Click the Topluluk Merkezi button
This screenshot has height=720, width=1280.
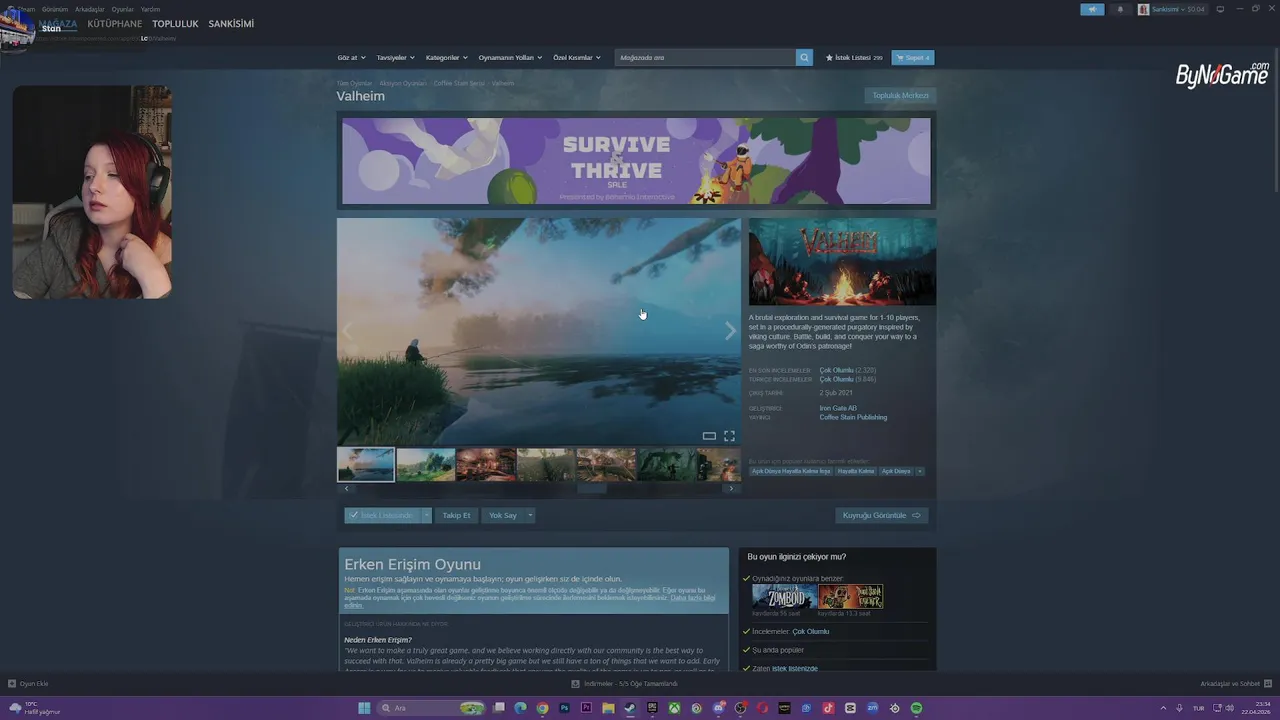(x=900, y=96)
